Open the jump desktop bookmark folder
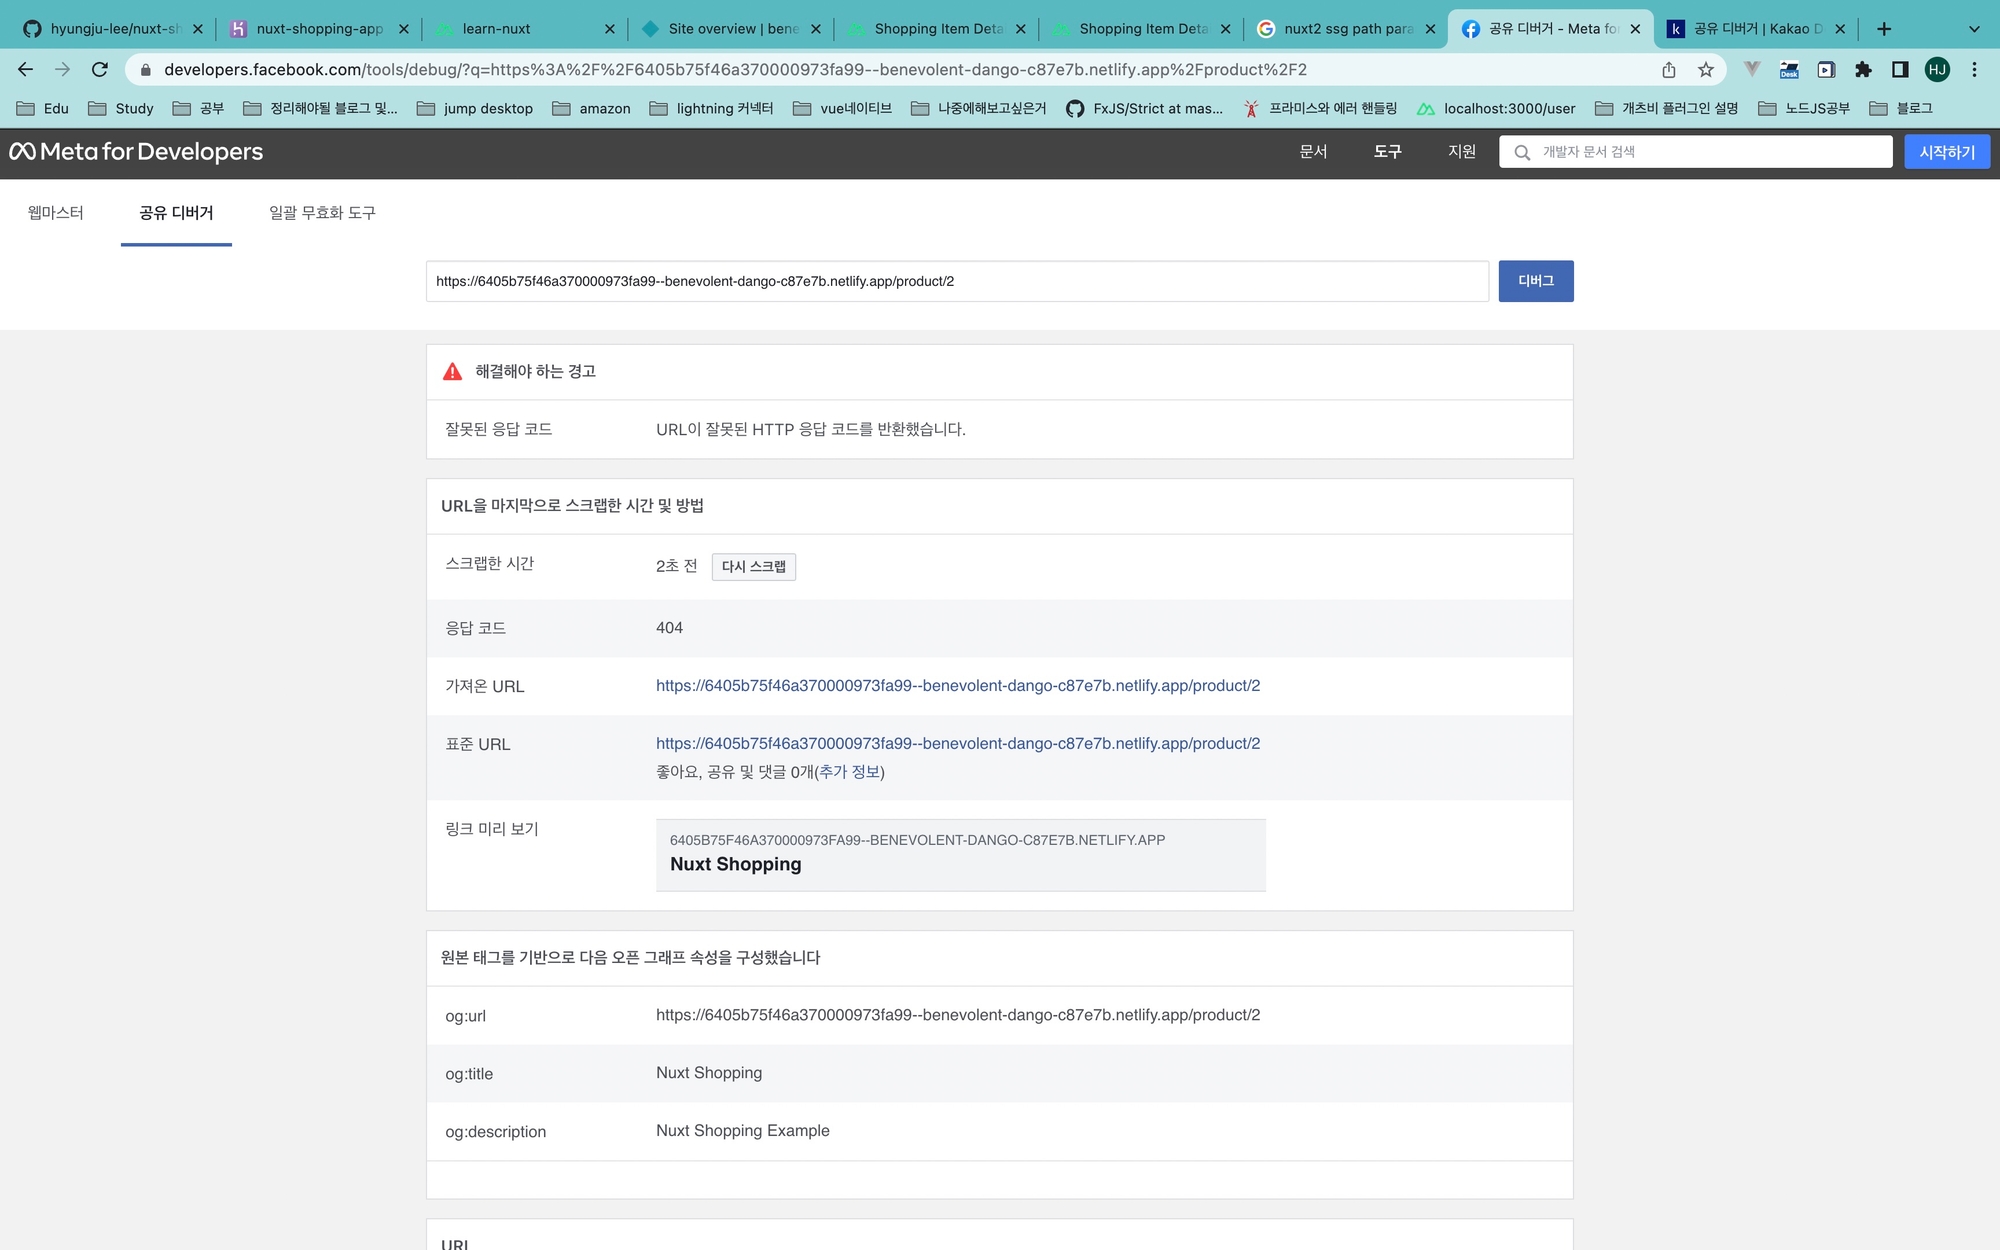Screen dimensions: 2000x1250 point(474,108)
